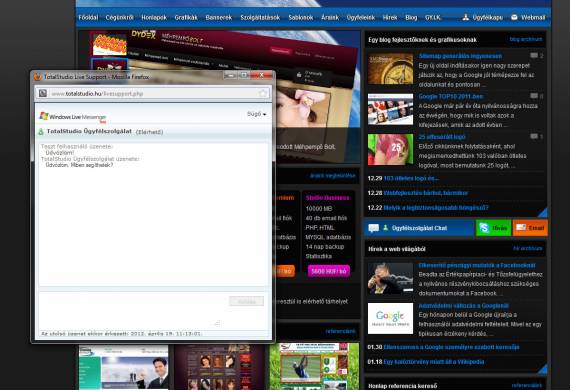
Task: Bookmark page with the star icon
Action: (263, 93)
